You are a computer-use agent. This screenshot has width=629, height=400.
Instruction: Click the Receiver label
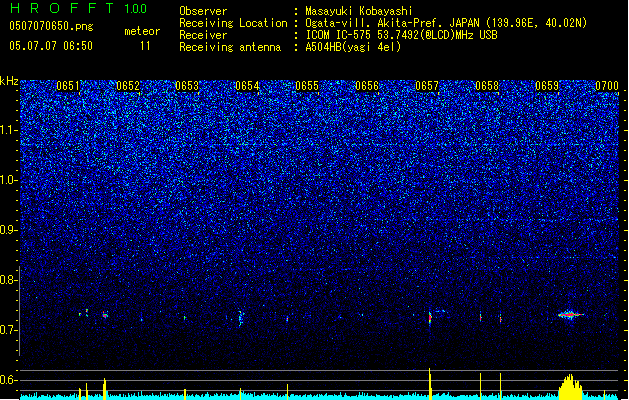pos(203,35)
